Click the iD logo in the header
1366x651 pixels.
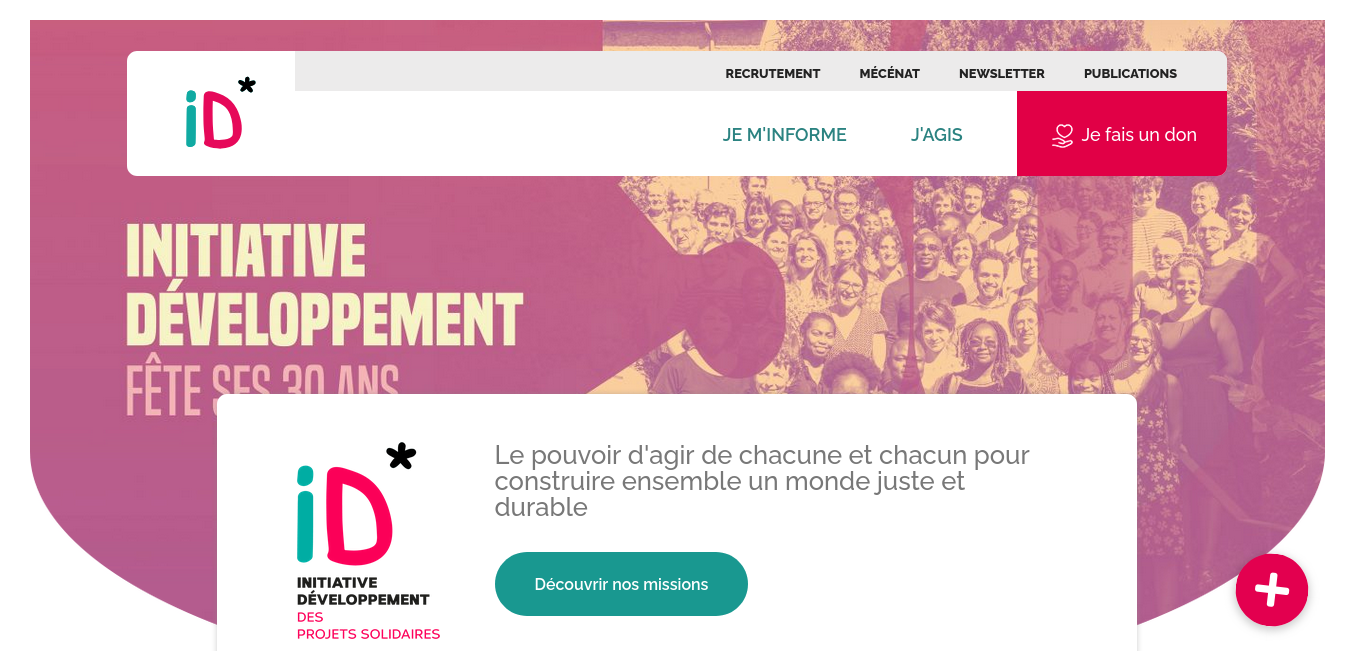tap(220, 112)
